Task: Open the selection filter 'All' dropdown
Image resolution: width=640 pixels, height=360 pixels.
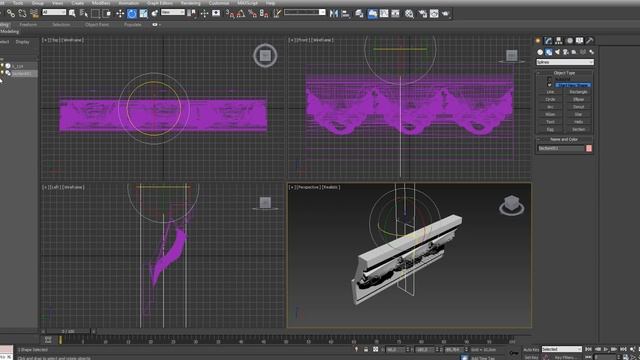Action: [54, 13]
